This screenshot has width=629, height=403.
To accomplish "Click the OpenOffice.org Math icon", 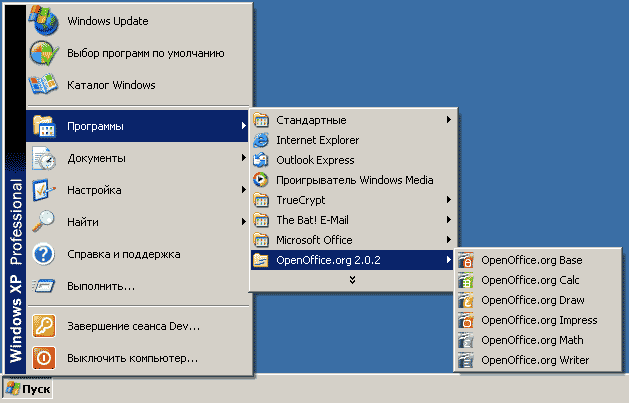I will pos(466,340).
